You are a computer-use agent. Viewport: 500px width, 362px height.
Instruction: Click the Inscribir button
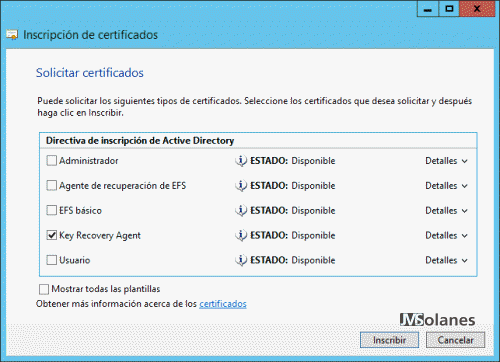(x=389, y=340)
